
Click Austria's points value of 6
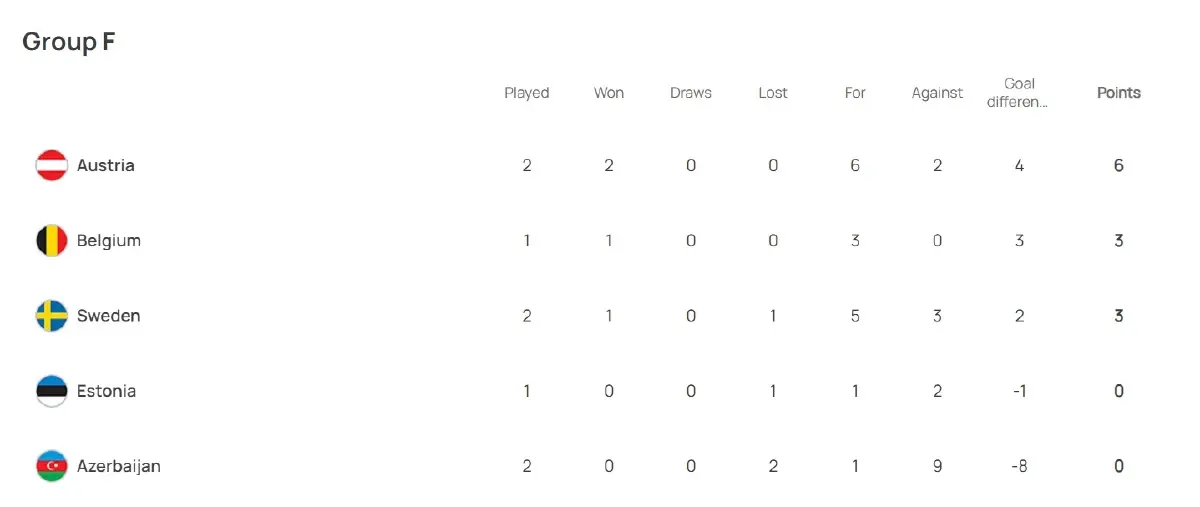point(1118,165)
